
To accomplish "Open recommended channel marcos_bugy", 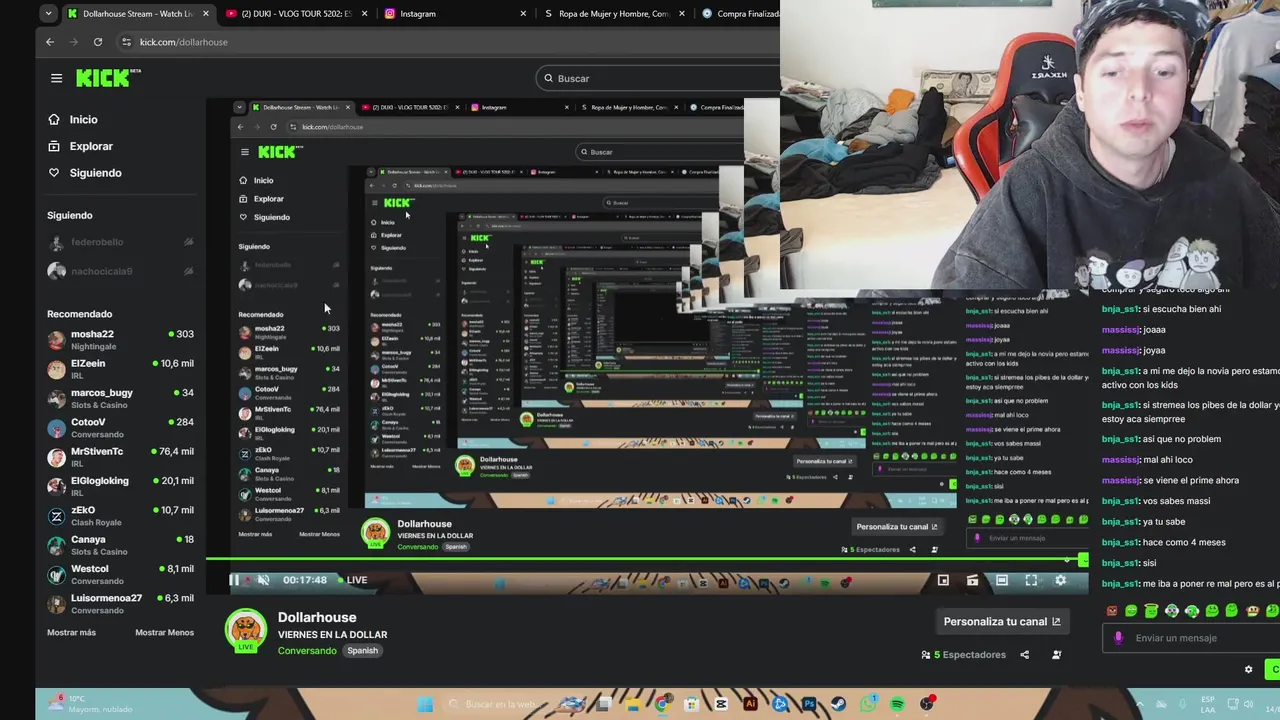I will [x=120, y=398].
